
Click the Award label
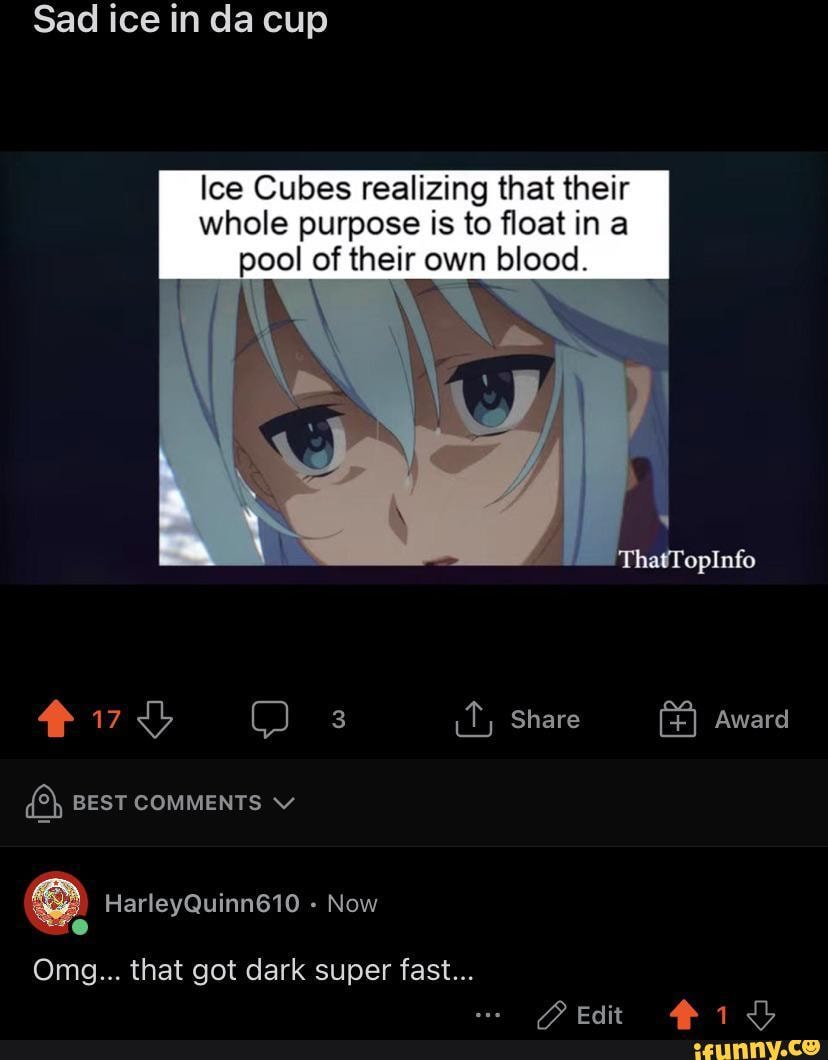tap(752, 719)
